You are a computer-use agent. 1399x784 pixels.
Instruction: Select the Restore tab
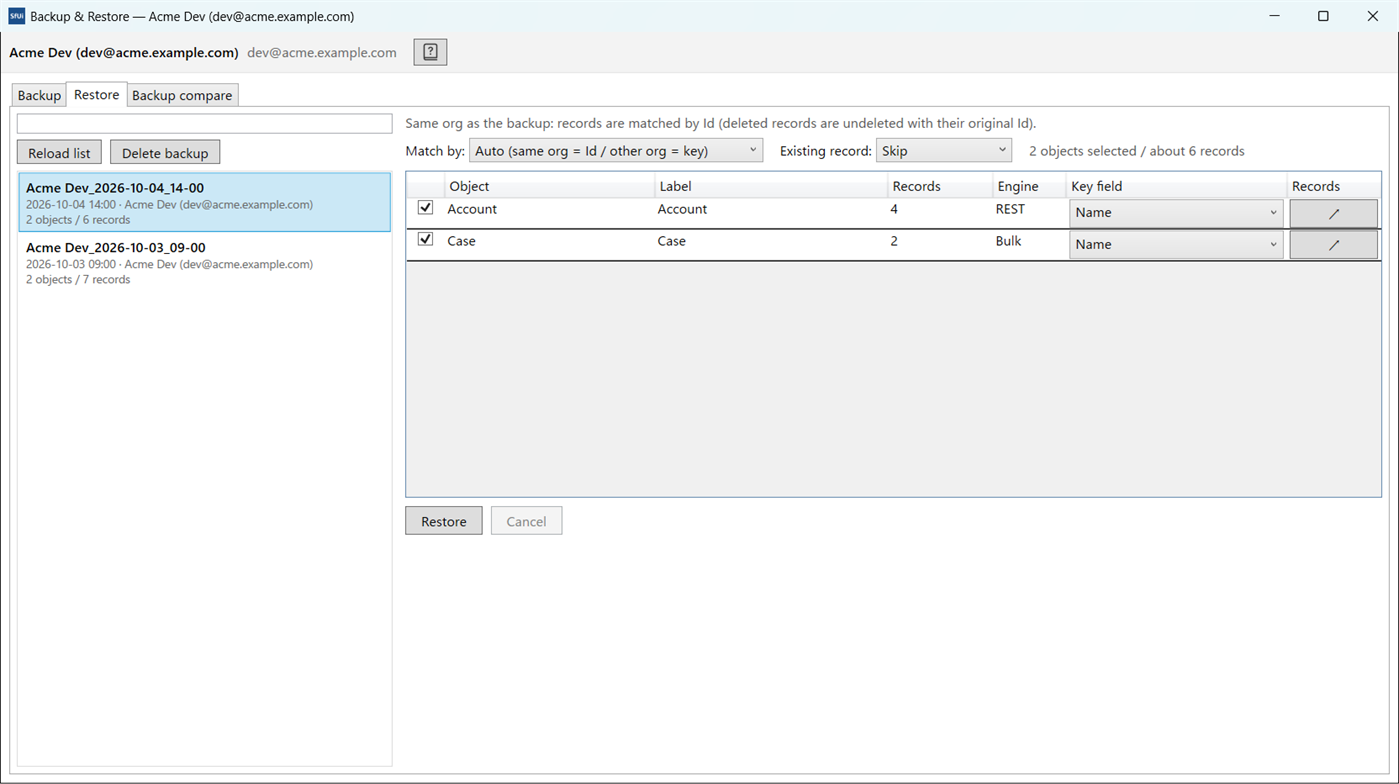pos(96,94)
